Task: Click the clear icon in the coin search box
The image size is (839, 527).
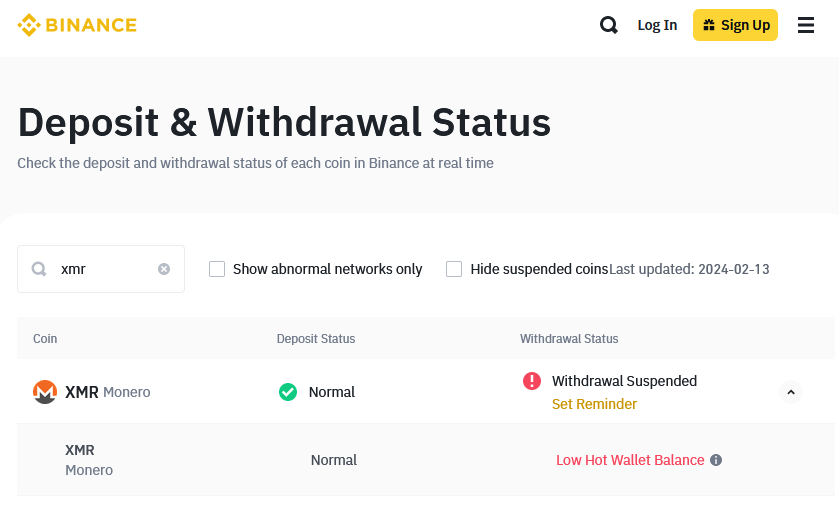Action: point(164,269)
